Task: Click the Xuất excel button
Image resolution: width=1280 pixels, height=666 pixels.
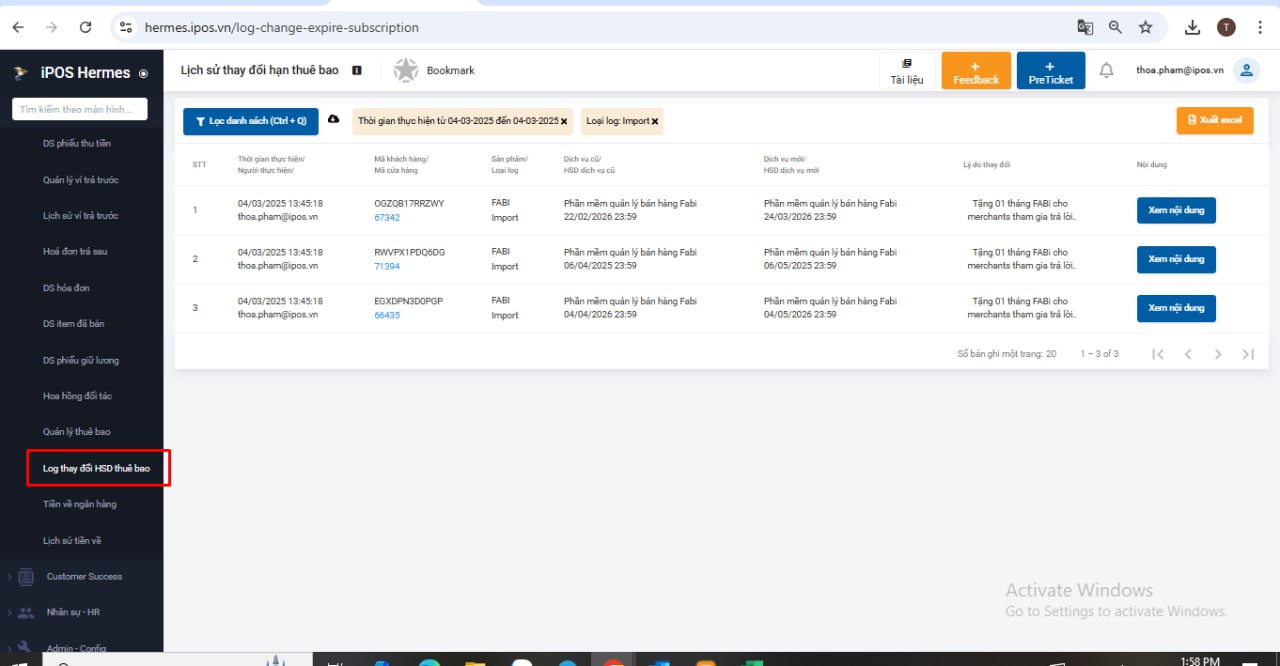Action: point(1215,120)
